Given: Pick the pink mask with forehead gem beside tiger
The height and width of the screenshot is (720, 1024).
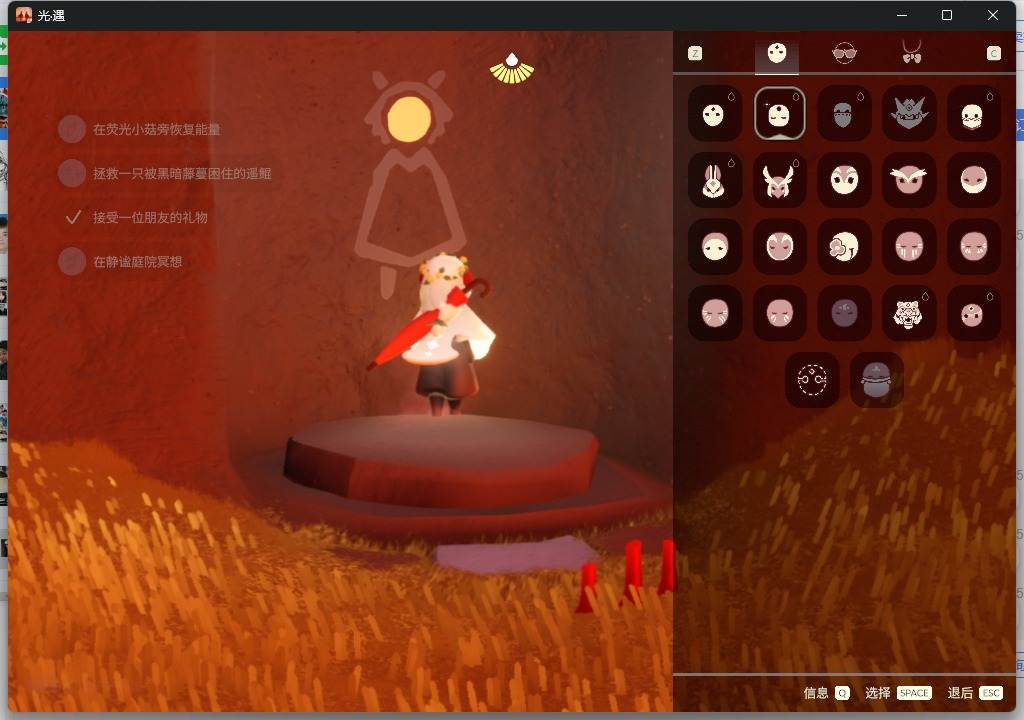Looking at the screenshot, I should tap(973, 313).
